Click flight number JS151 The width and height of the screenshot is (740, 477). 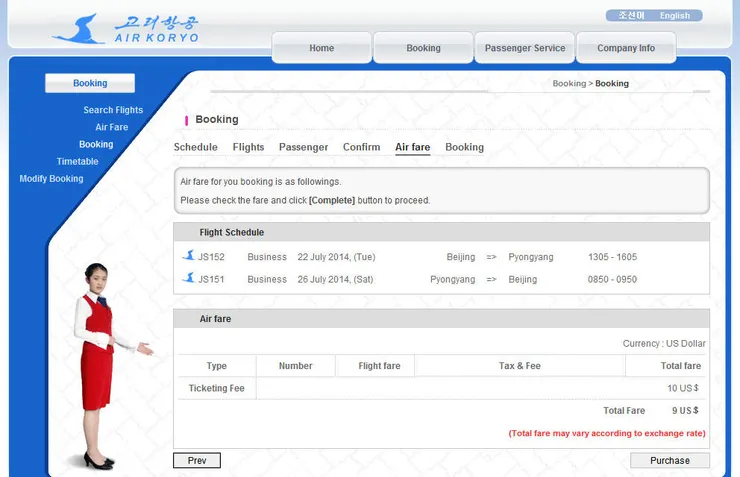[211, 279]
